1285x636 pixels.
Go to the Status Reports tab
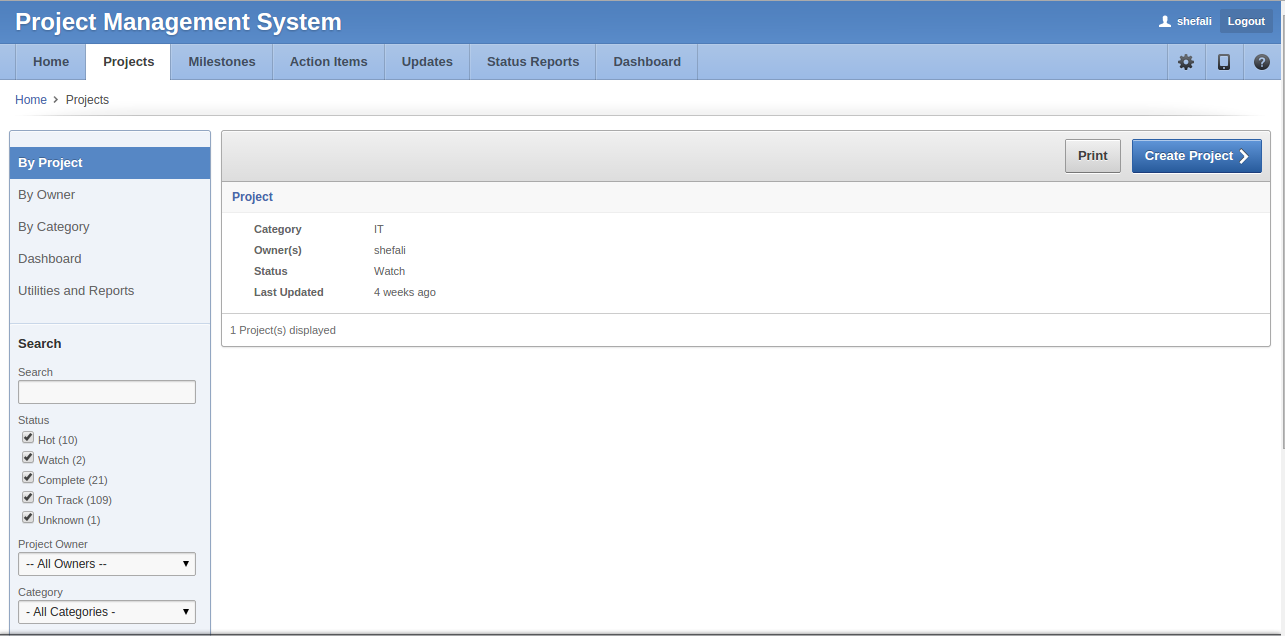coord(533,62)
